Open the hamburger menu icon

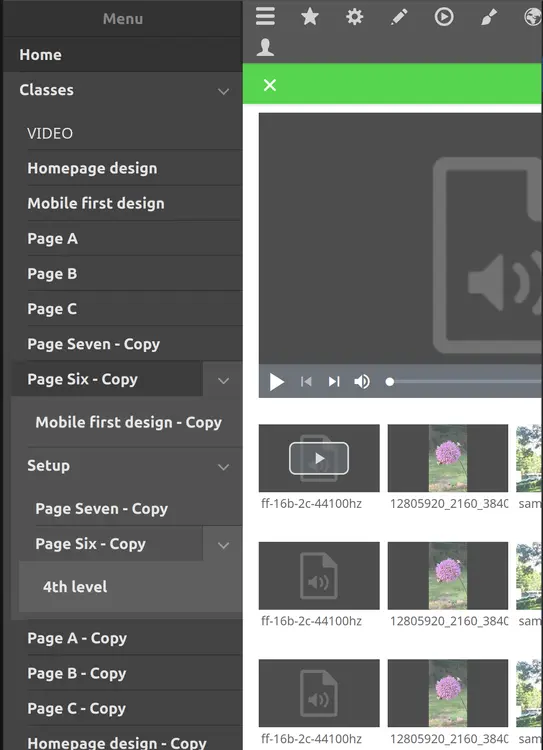pos(265,17)
